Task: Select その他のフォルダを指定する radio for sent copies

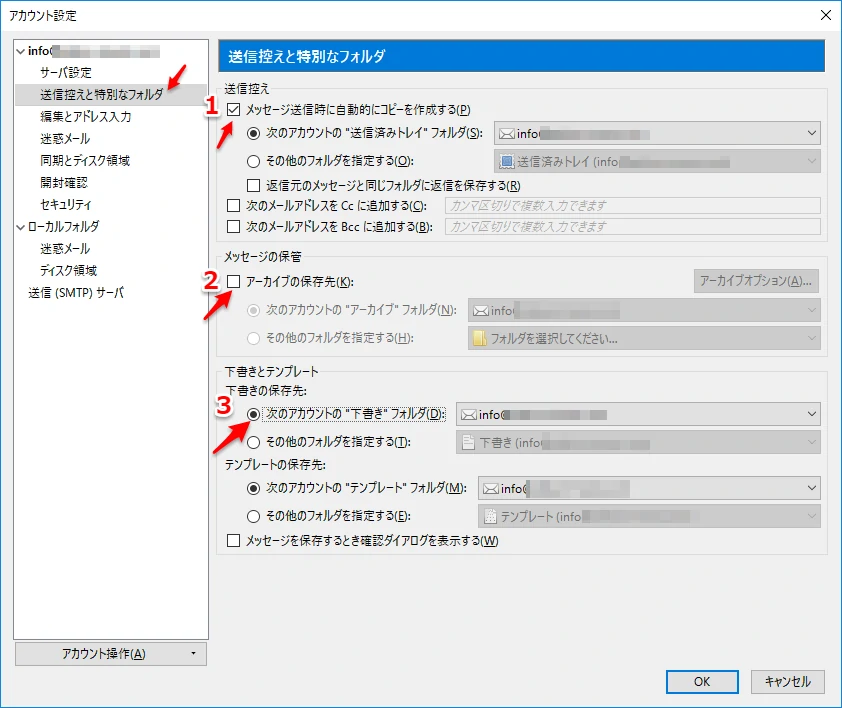Action: tap(254, 160)
